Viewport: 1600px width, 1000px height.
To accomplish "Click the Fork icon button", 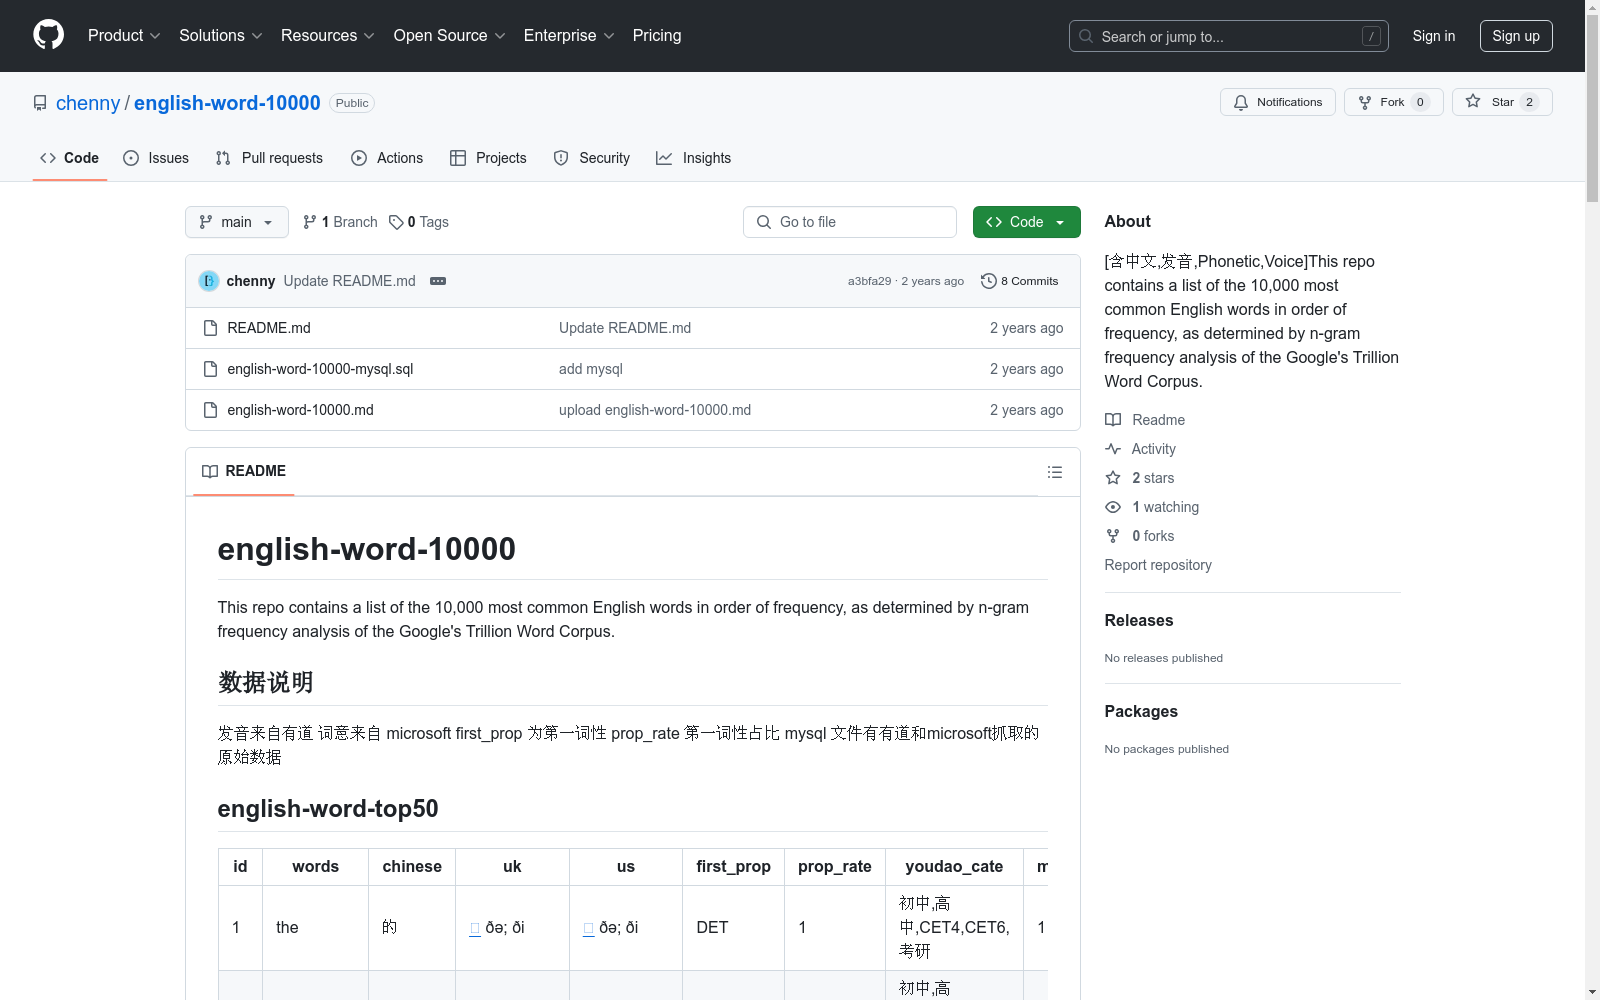I will pos(1365,102).
